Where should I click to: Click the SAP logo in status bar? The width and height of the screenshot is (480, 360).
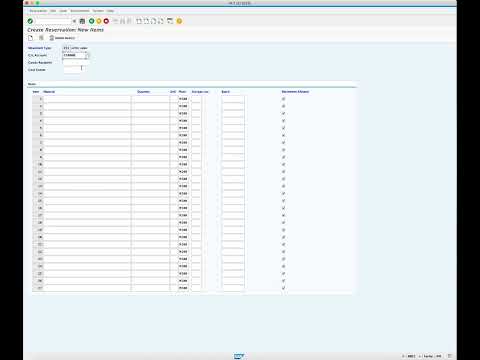pos(239,356)
